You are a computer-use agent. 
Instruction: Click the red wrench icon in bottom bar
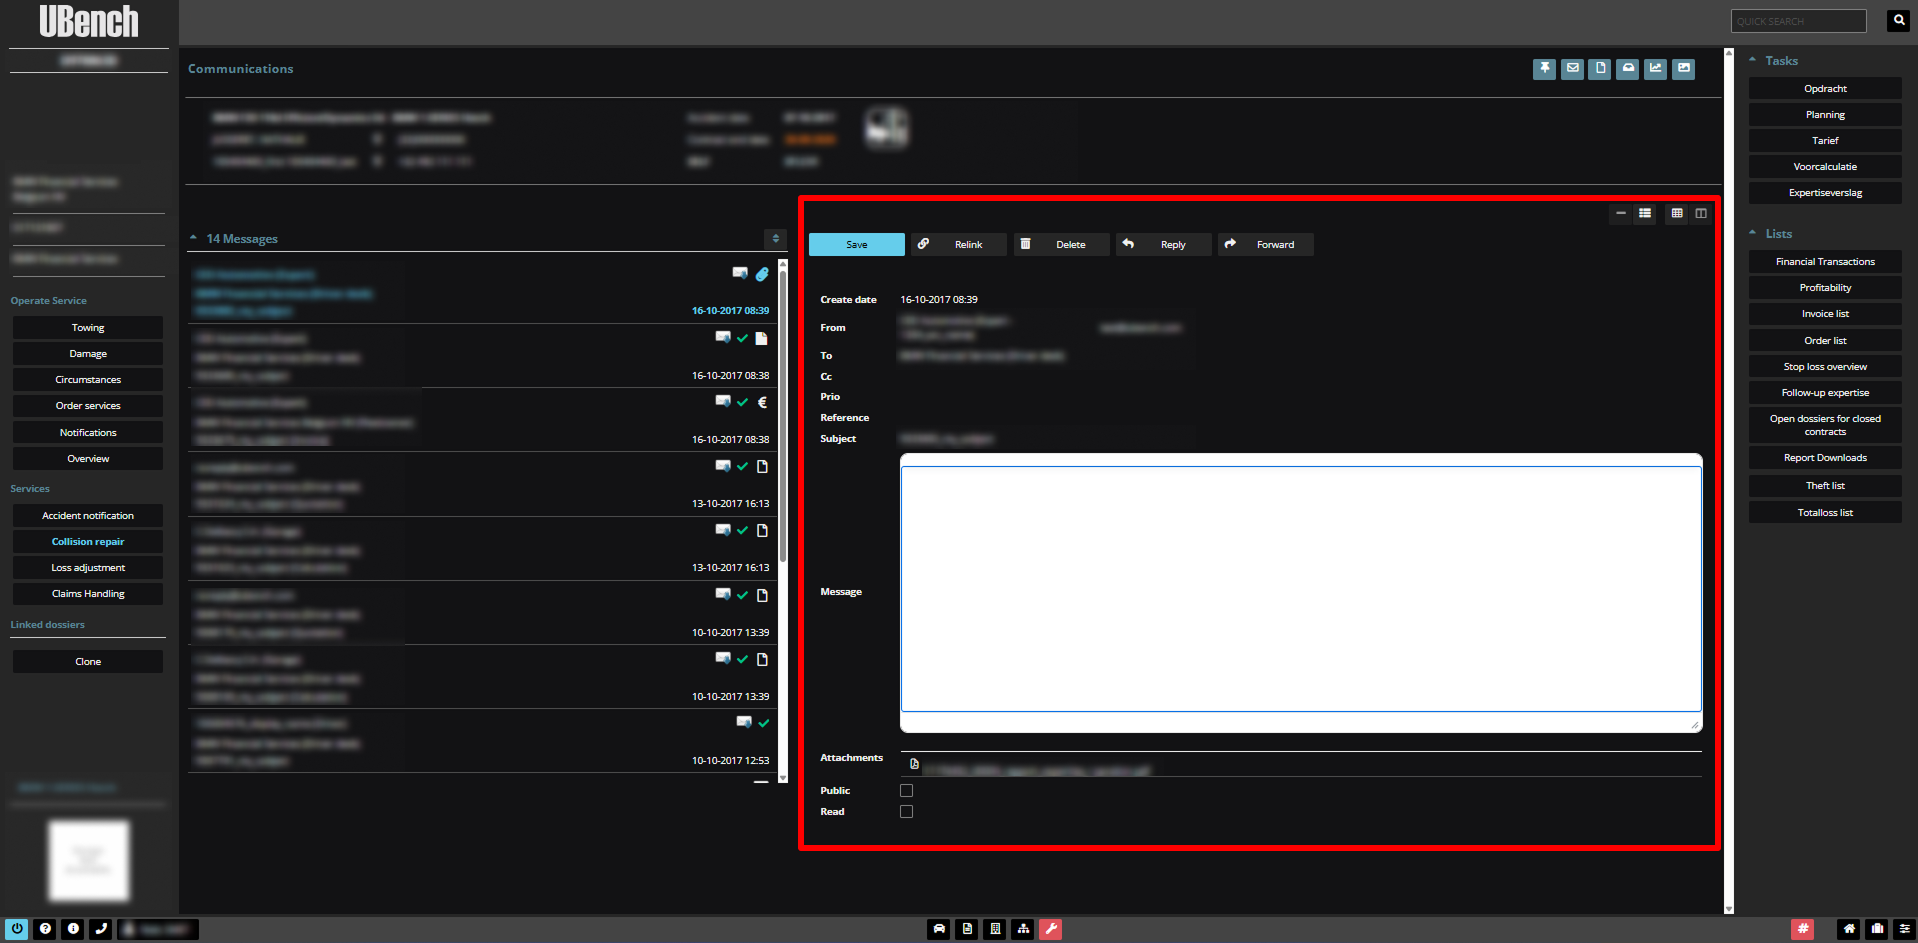1050,929
